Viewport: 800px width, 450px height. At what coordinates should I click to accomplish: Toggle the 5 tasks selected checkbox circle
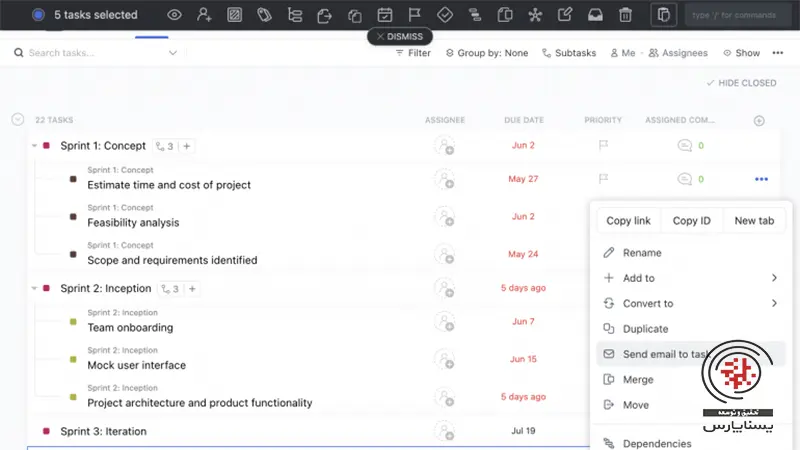pyautogui.click(x=38, y=15)
